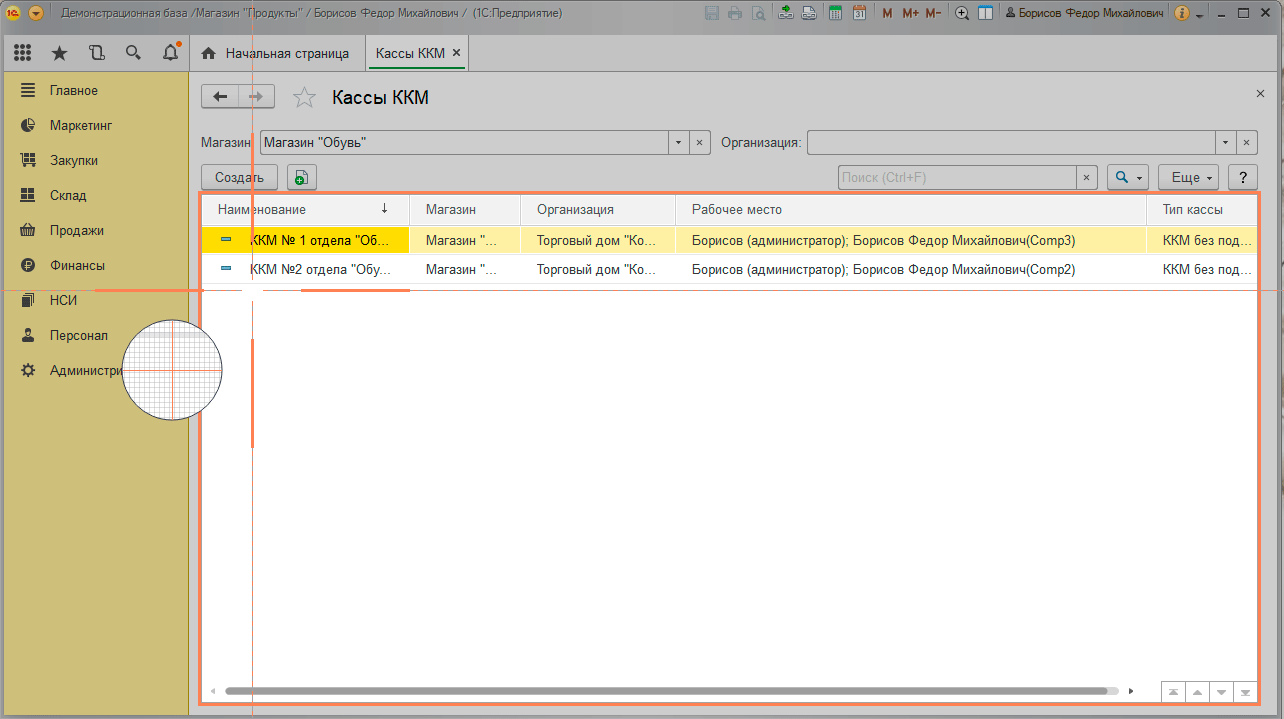Open the Финансы section
Viewport: 1284px width, 719px height.
point(77,265)
